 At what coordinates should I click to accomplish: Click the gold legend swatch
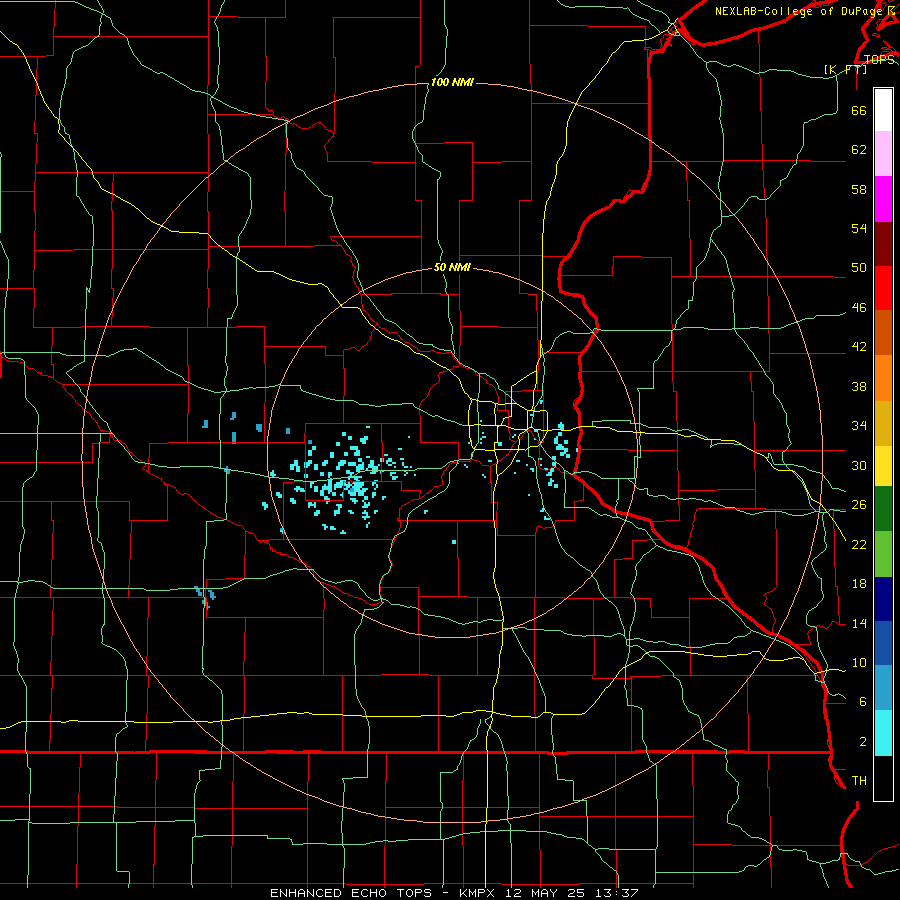(883, 423)
